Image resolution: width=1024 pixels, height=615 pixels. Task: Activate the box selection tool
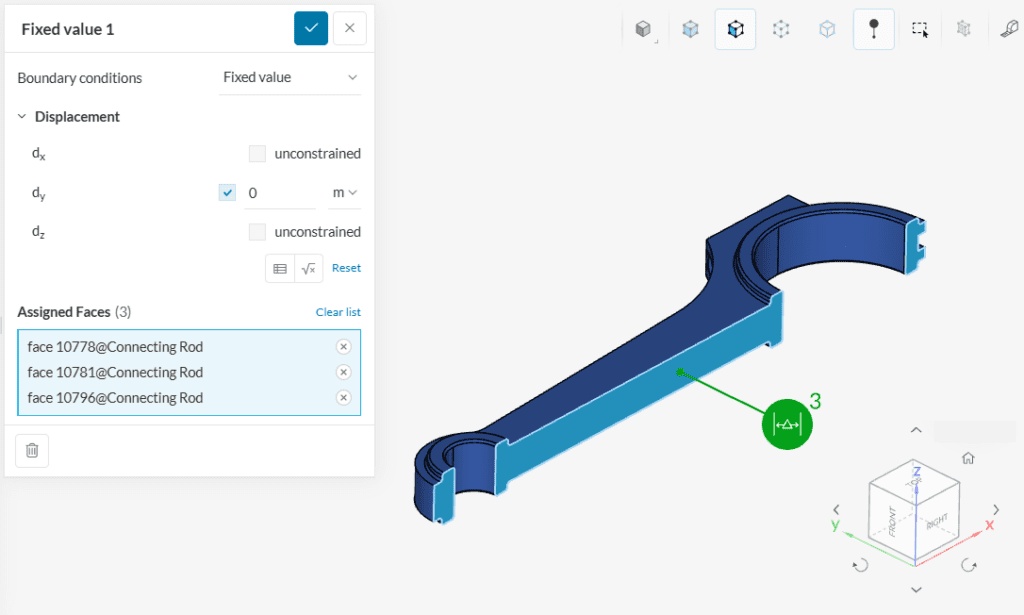tap(919, 29)
